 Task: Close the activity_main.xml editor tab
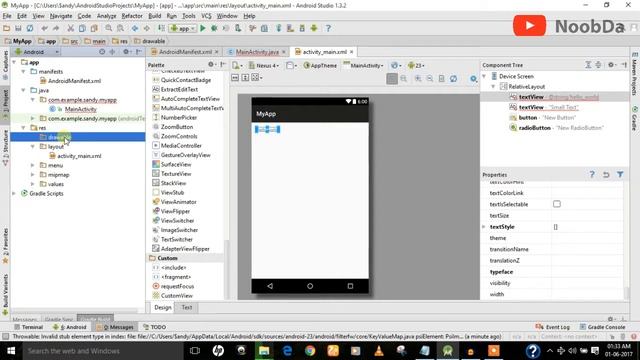(351, 52)
